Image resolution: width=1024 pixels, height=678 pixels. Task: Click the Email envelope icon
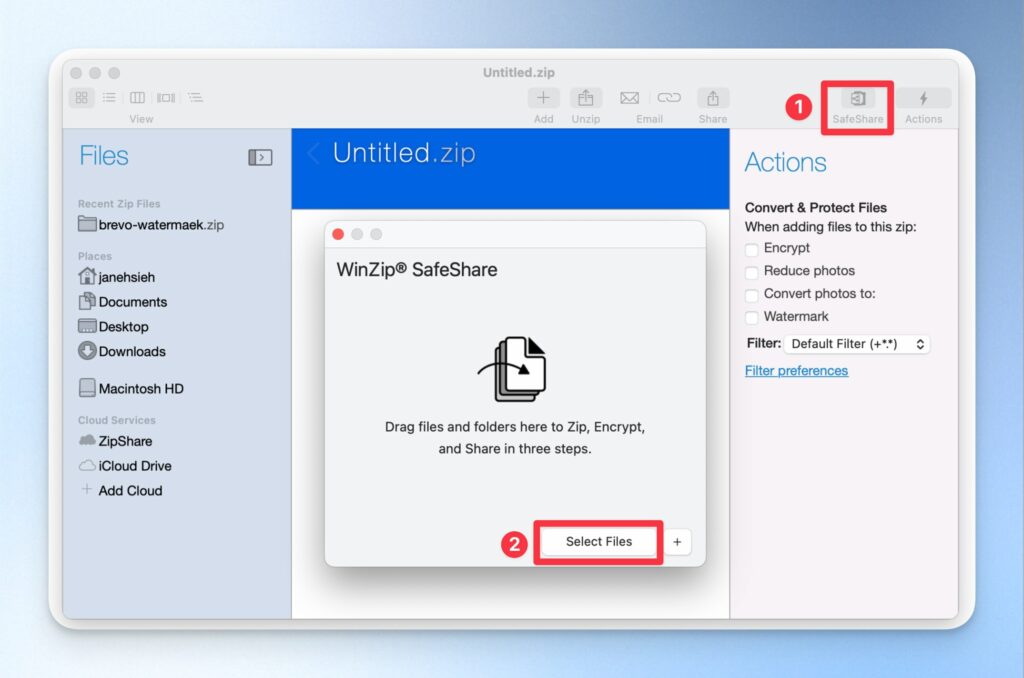(630, 98)
